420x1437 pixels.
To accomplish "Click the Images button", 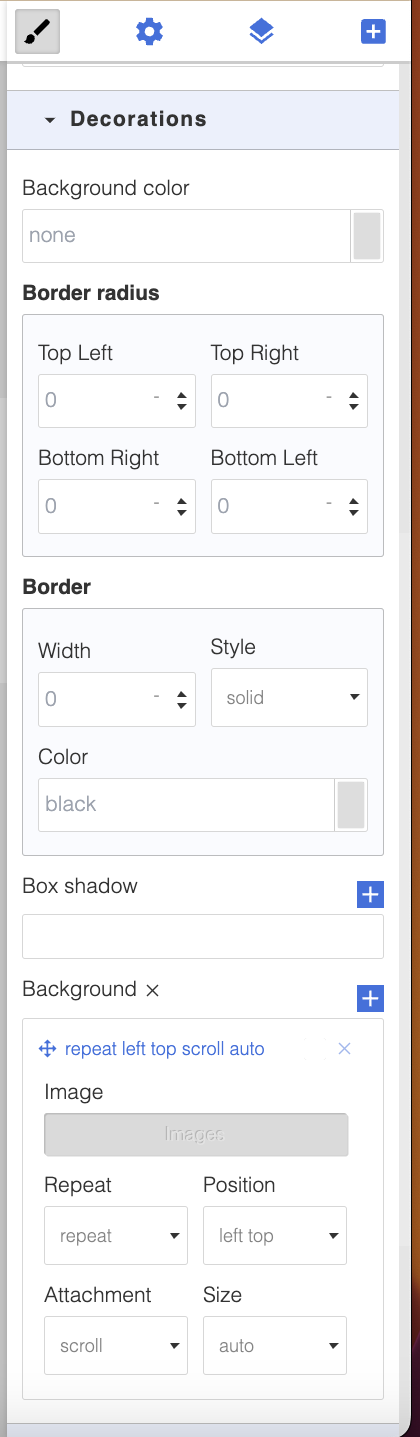I will (x=196, y=1134).
